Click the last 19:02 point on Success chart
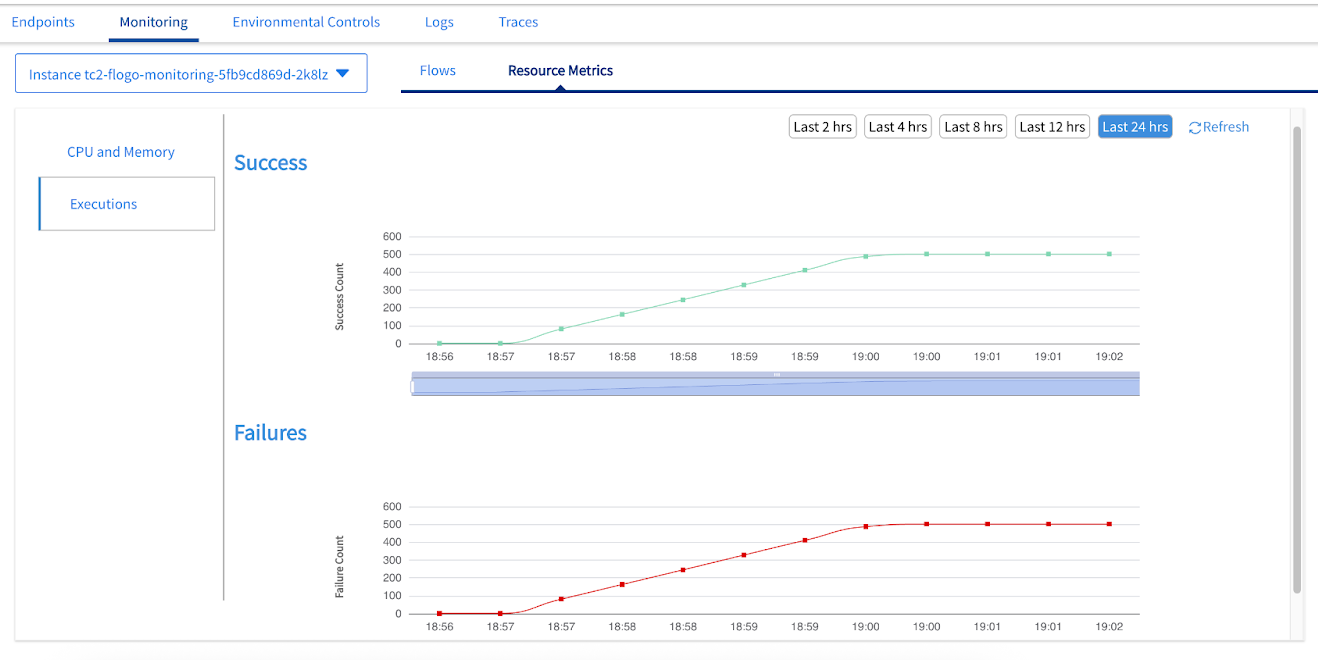 point(1109,254)
